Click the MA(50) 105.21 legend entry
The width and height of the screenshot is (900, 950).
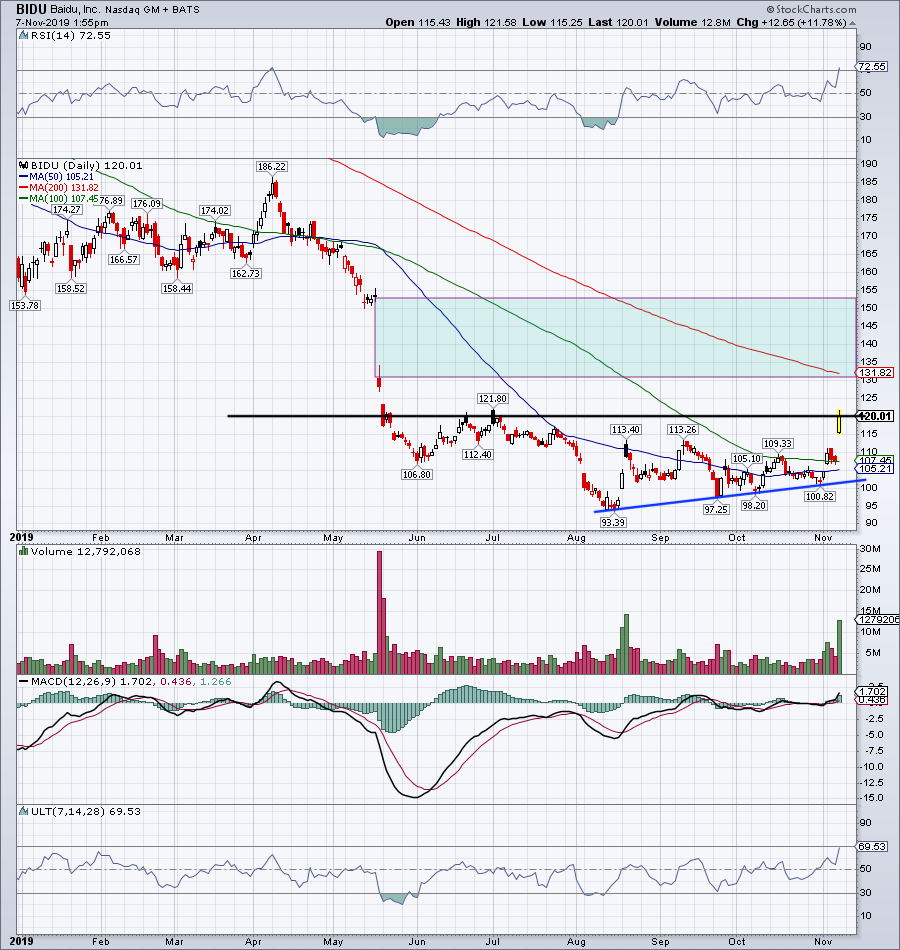tap(57, 176)
